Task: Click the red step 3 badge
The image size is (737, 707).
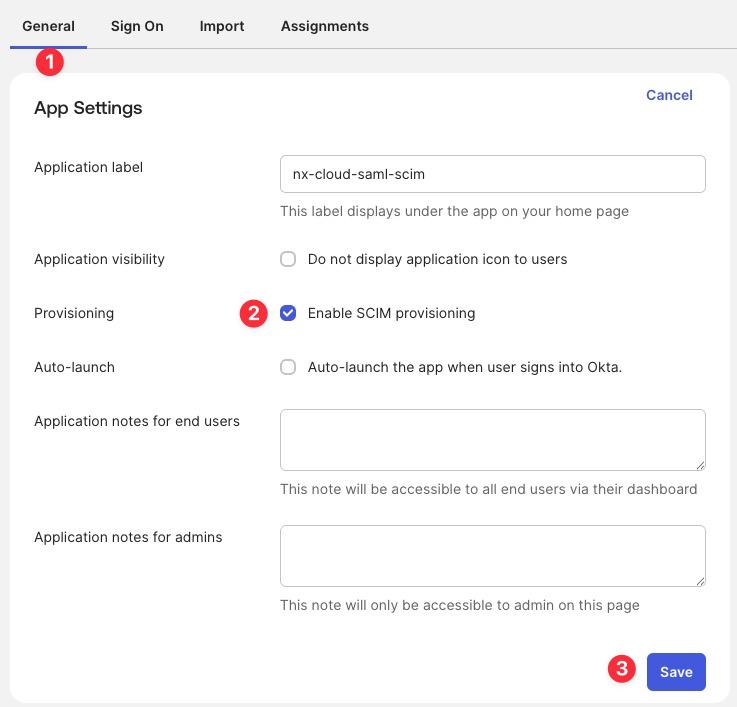Action: (x=622, y=669)
